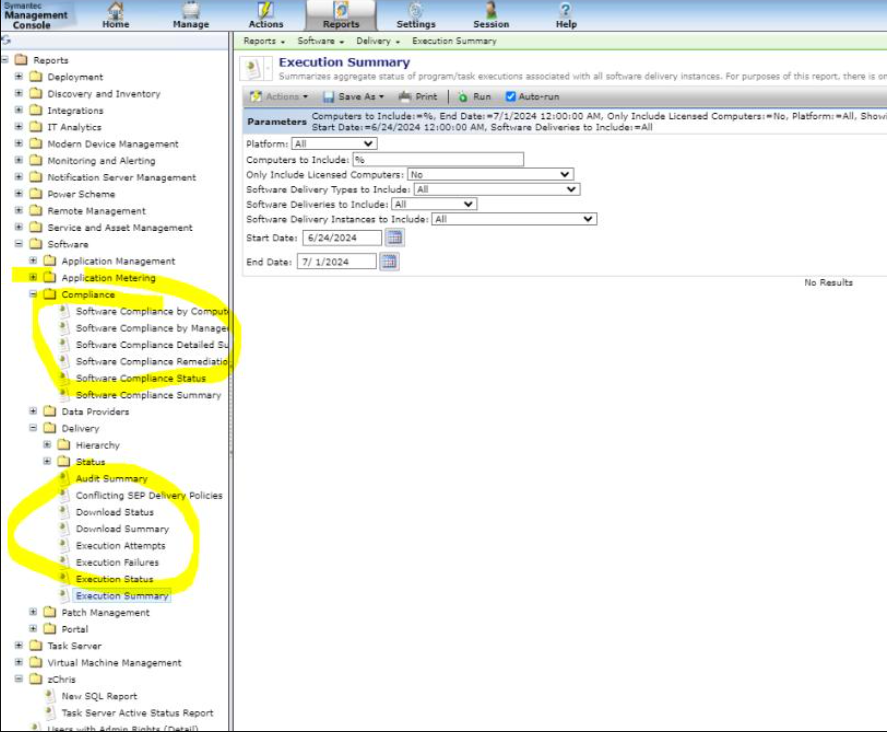887x732 pixels.
Task: Open the Settings gear icon menu
Action: [x=416, y=10]
